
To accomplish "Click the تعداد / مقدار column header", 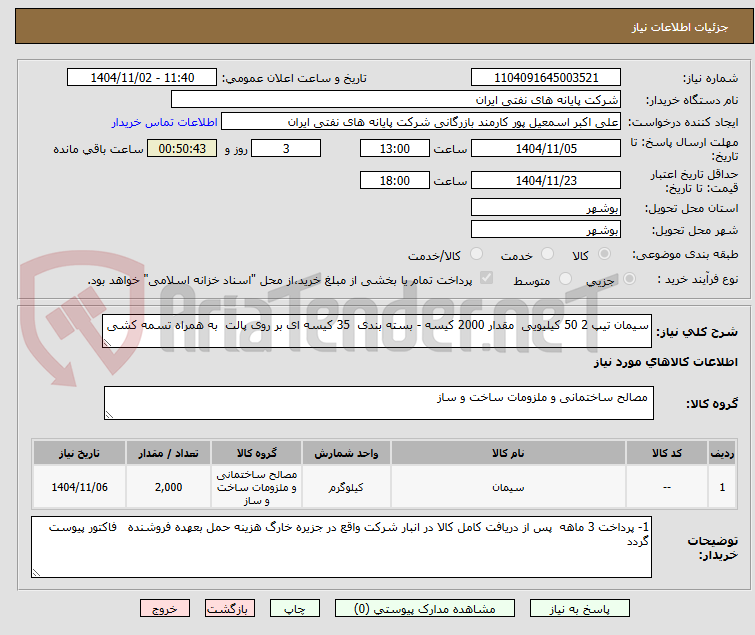I will click(168, 454).
